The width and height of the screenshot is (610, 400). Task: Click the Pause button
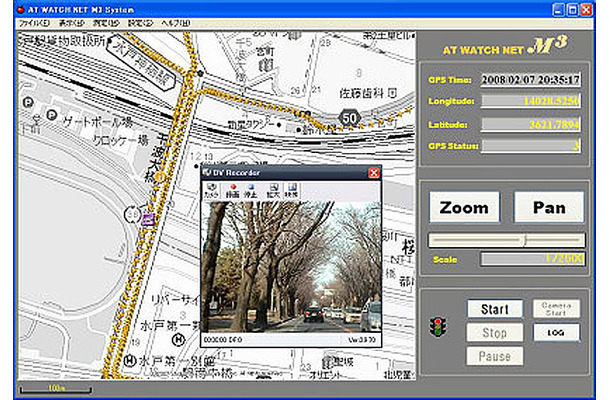495,356
